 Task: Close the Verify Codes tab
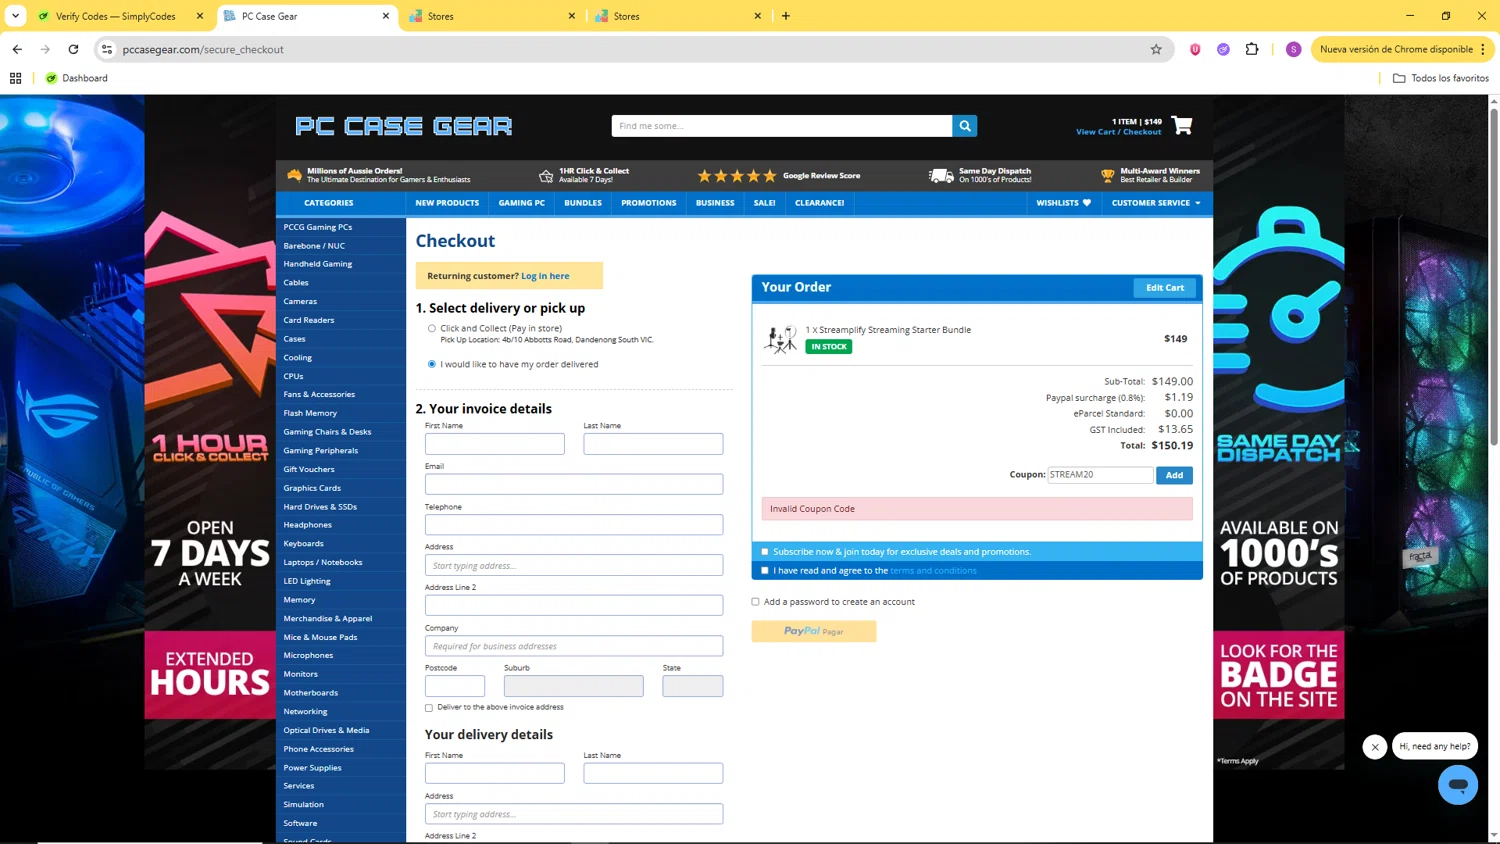click(x=199, y=16)
